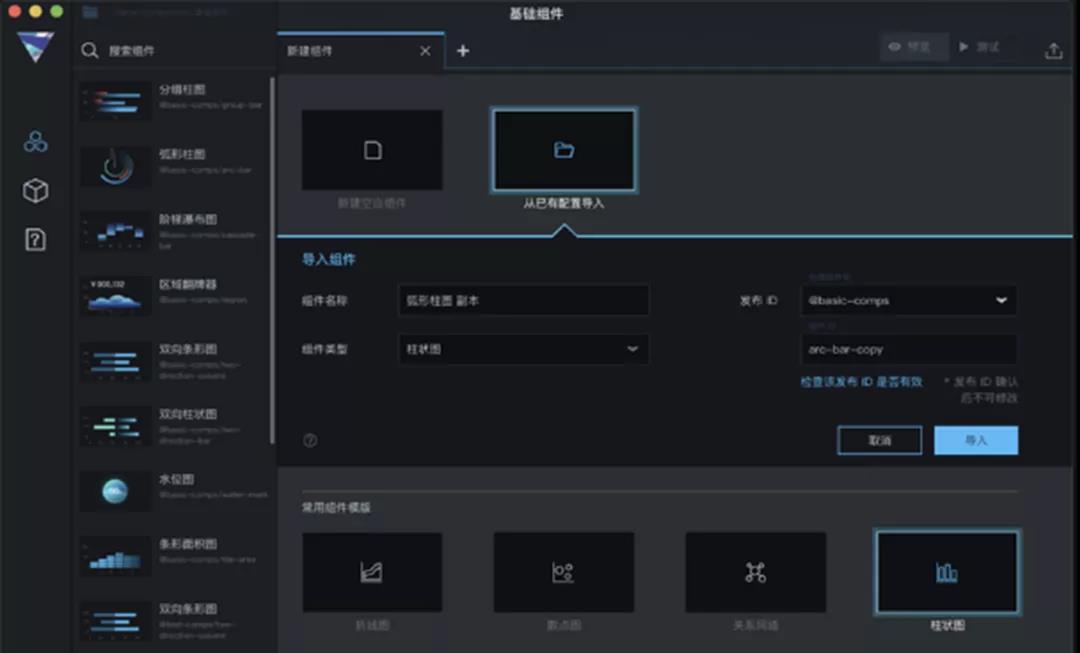Select the 关系网络 template tile
1080x653 pixels.
click(x=755, y=572)
